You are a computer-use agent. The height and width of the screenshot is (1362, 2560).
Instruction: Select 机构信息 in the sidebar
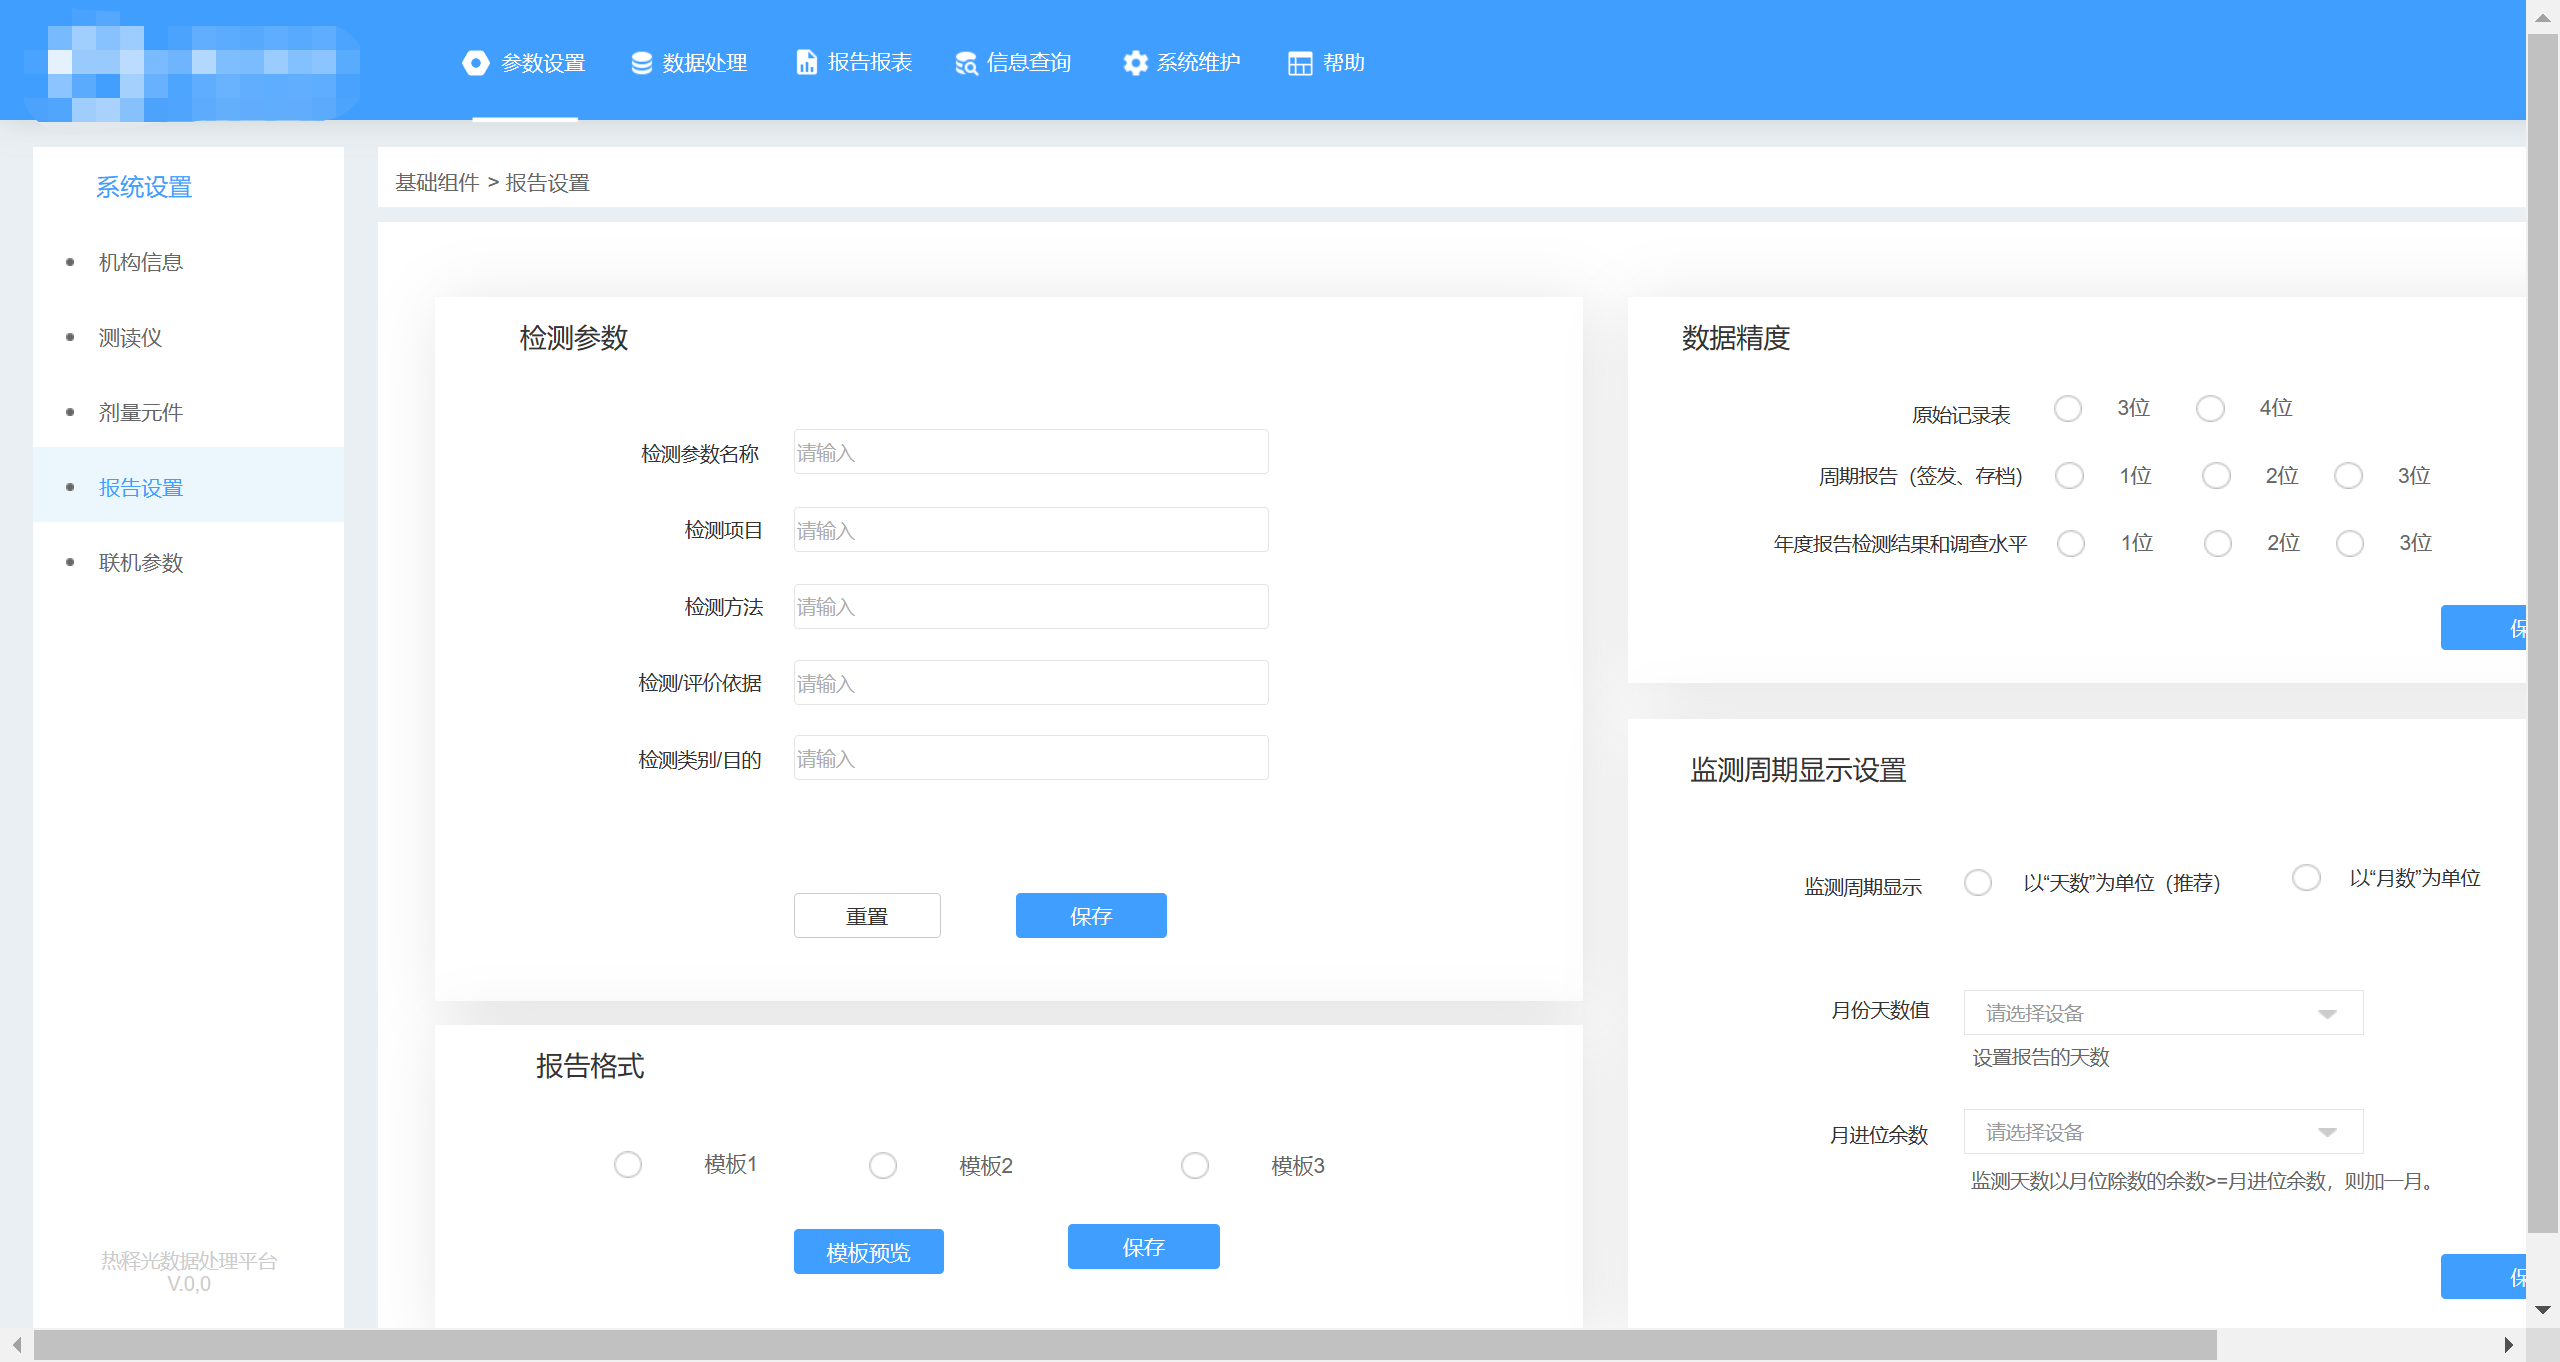tap(188, 262)
